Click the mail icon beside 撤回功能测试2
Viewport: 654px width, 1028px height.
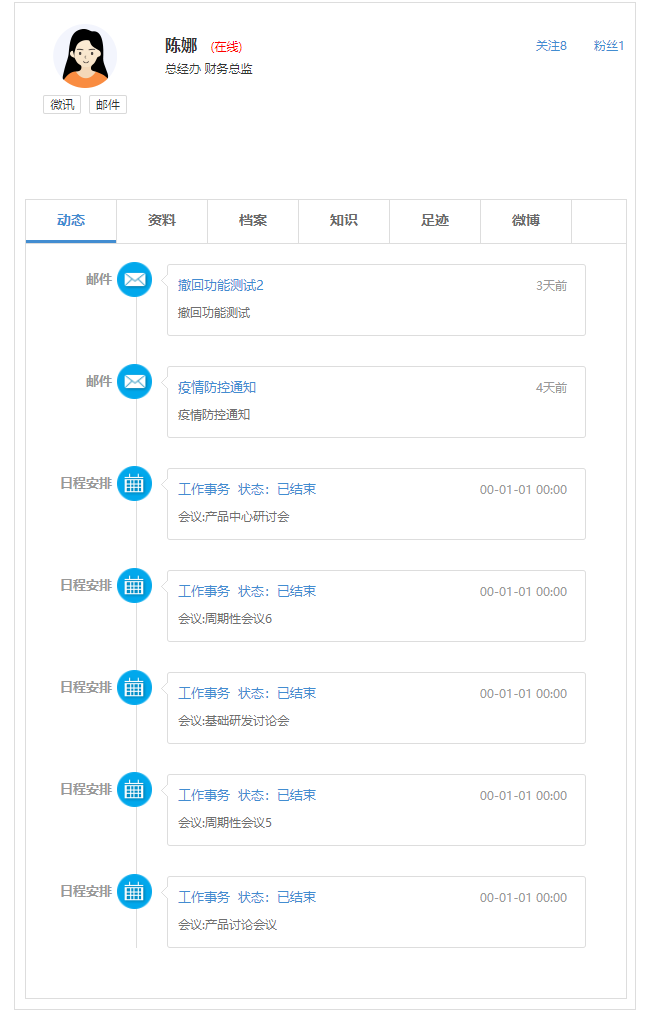click(134, 280)
